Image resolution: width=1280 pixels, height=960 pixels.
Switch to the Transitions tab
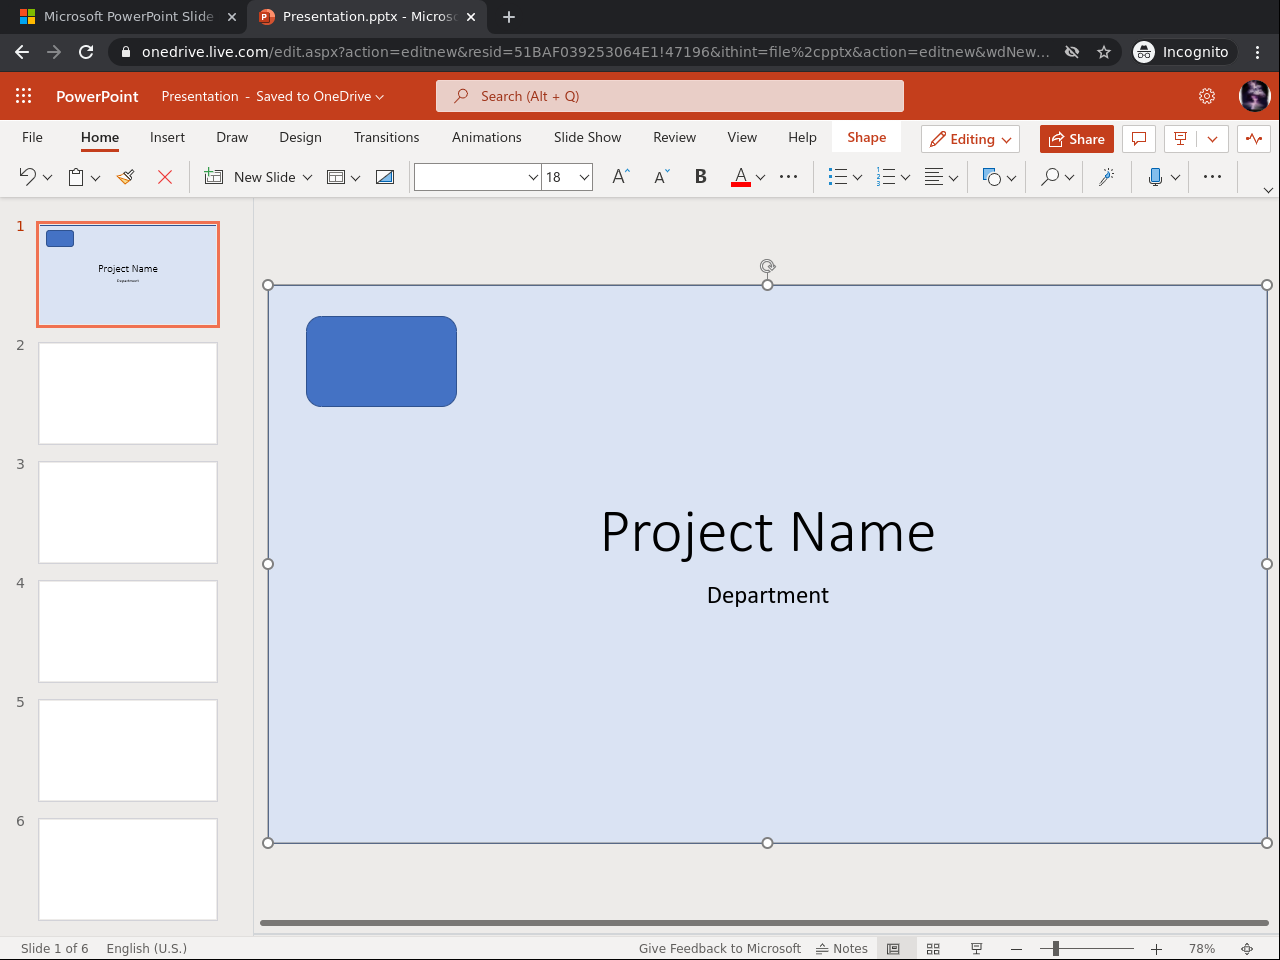(x=386, y=137)
